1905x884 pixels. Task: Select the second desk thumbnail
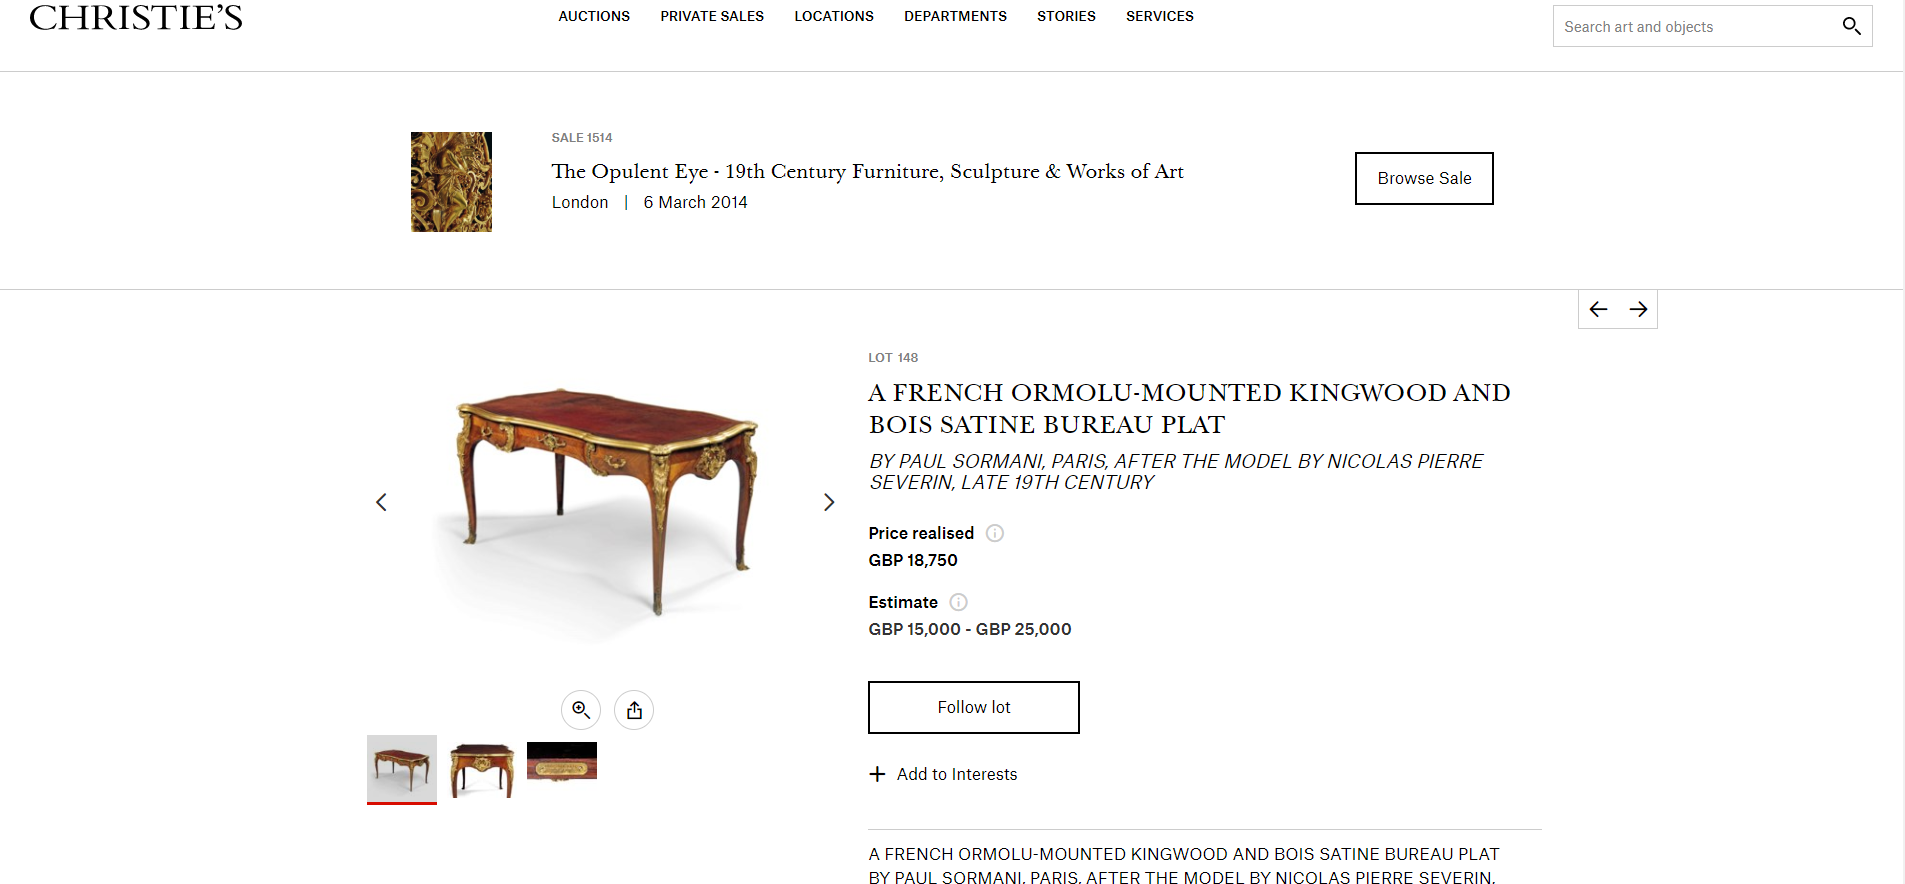[x=482, y=769]
